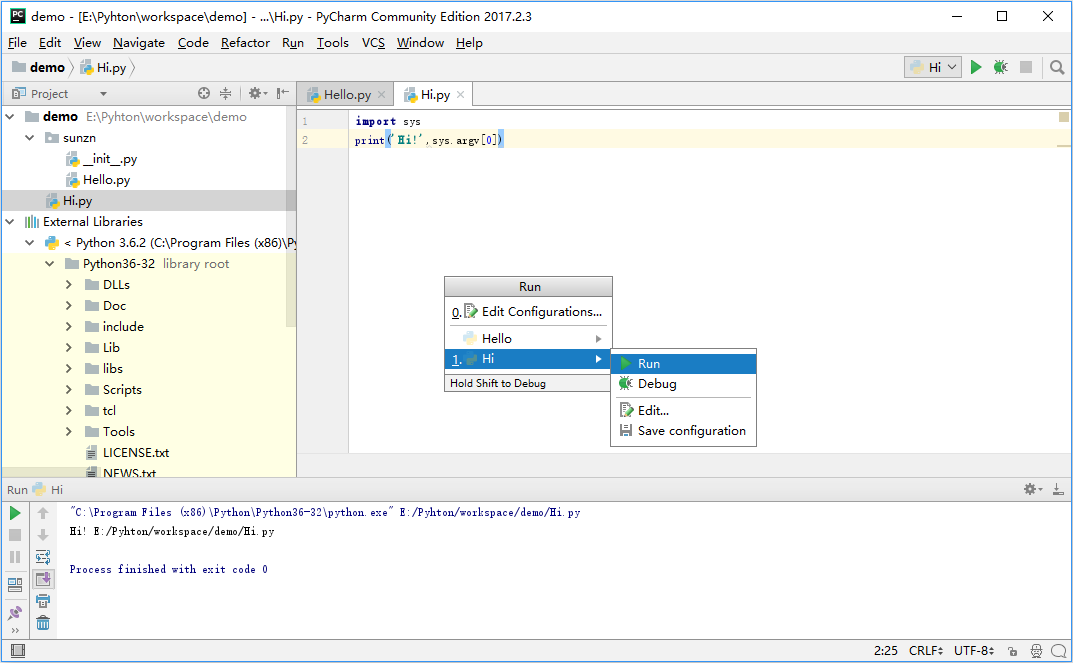Image resolution: width=1073 pixels, height=663 pixels.
Task: Select Edit Configurations in Run popup
Action: (x=528, y=312)
